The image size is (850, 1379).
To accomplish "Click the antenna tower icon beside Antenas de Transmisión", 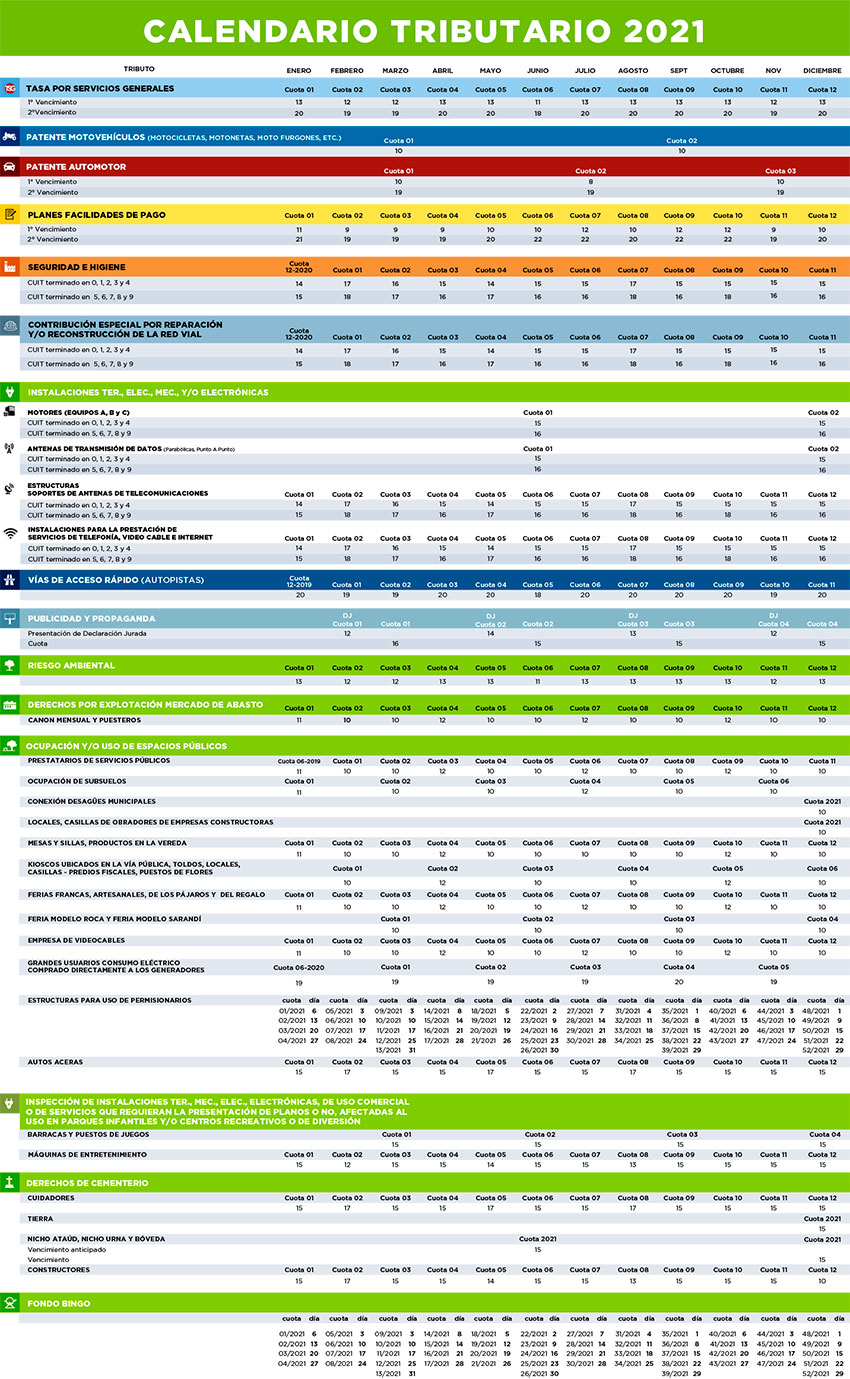I will pos(9,449).
